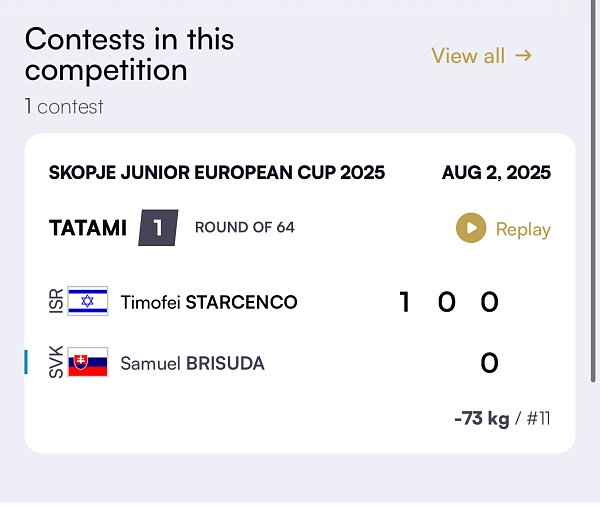Open Skopje Junior European Cup 2025 title

coord(217,173)
